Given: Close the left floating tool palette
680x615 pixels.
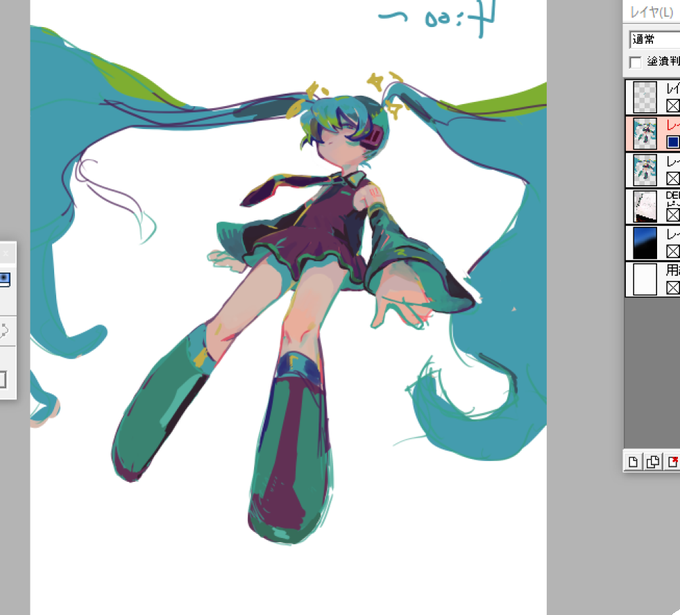Looking at the screenshot, I should pos(5,253).
